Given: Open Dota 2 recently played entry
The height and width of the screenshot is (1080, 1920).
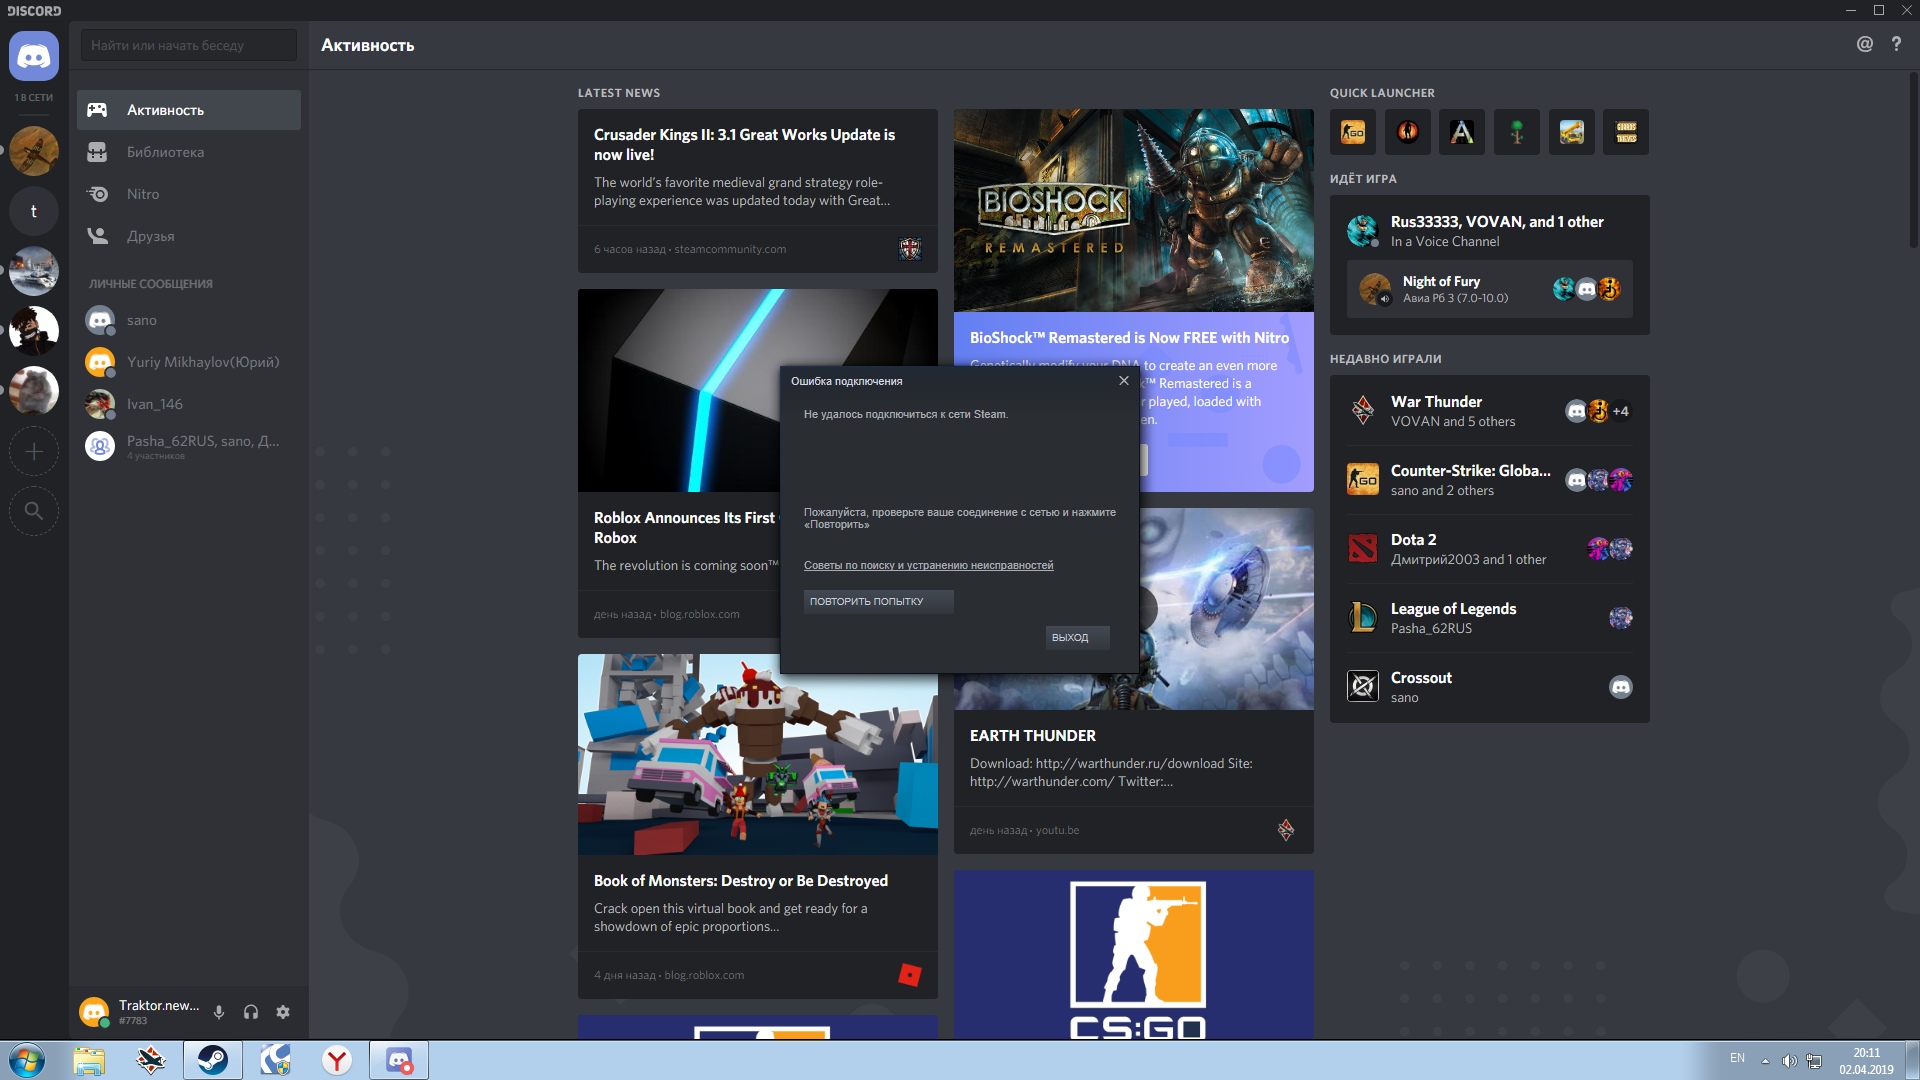Looking at the screenshot, I should (1490, 549).
